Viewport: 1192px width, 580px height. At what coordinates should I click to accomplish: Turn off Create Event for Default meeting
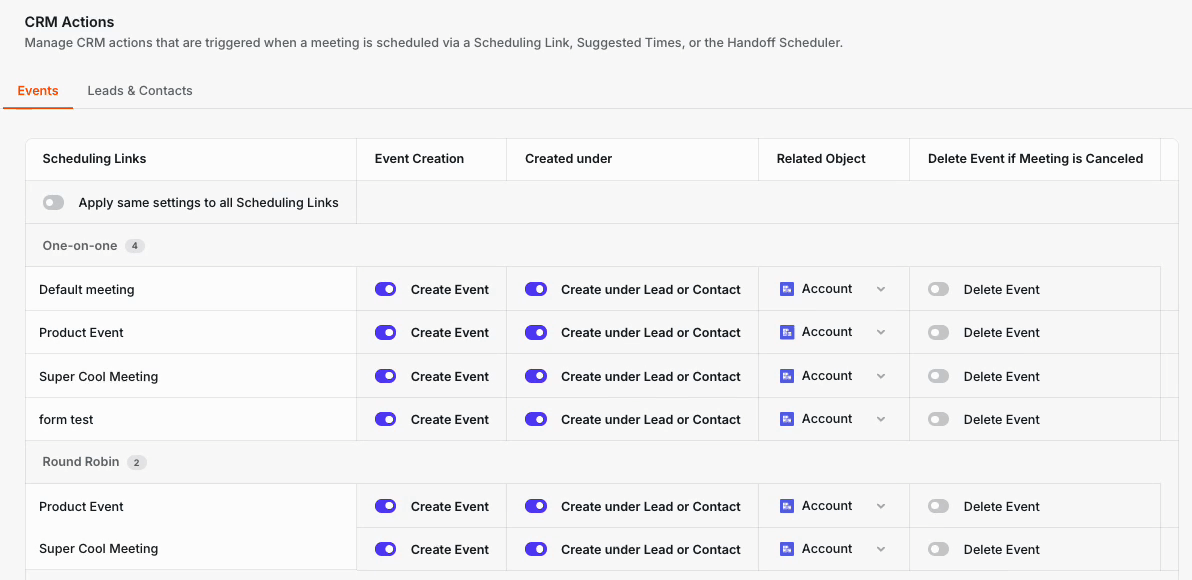(x=385, y=289)
